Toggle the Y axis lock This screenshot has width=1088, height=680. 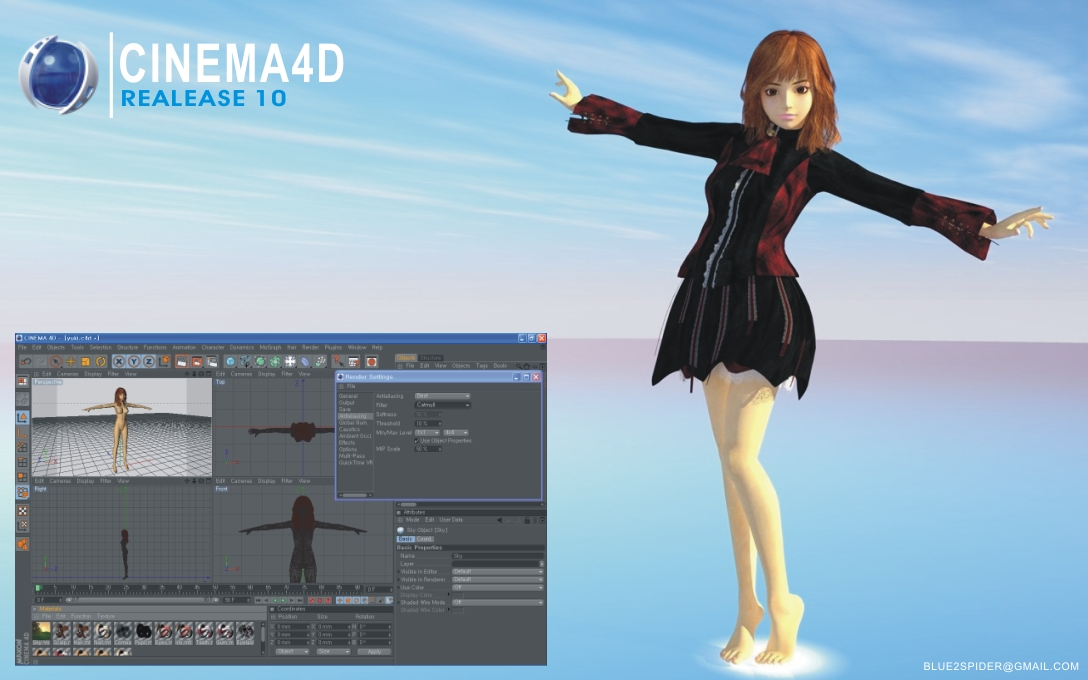click(x=134, y=362)
